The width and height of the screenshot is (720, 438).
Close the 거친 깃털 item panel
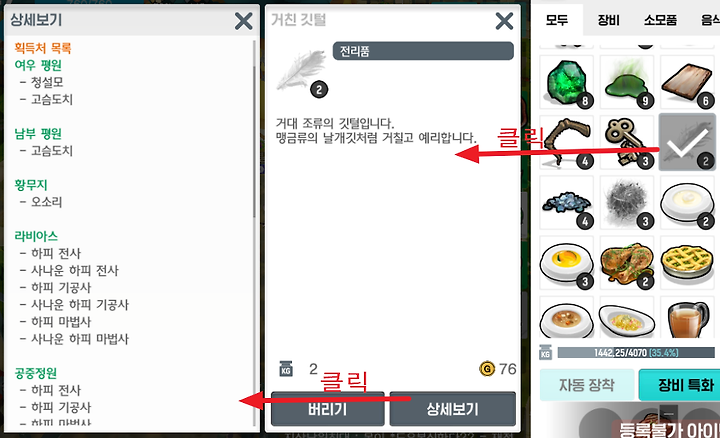coord(504,21)
